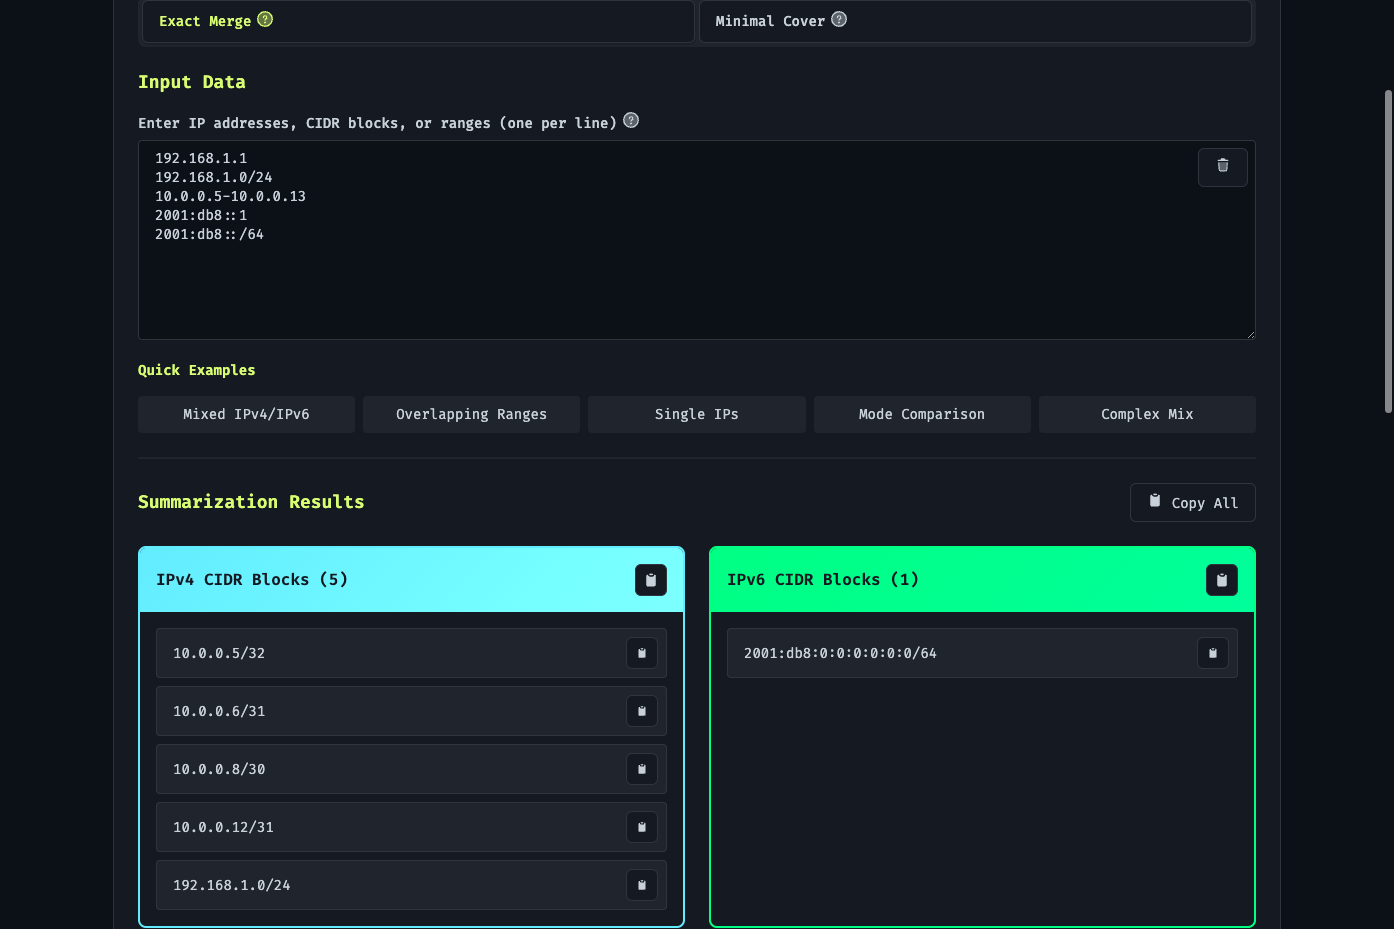The image size is (1394, 929).
Task: Click the 10.0.0.8/30 result text
Action: 219,769
